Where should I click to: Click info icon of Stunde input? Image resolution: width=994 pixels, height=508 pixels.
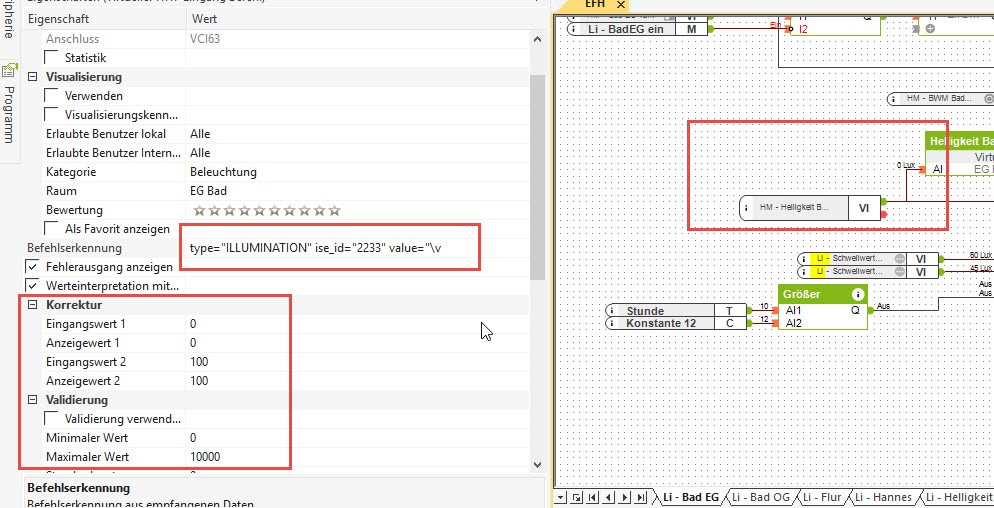coord(612,311)
